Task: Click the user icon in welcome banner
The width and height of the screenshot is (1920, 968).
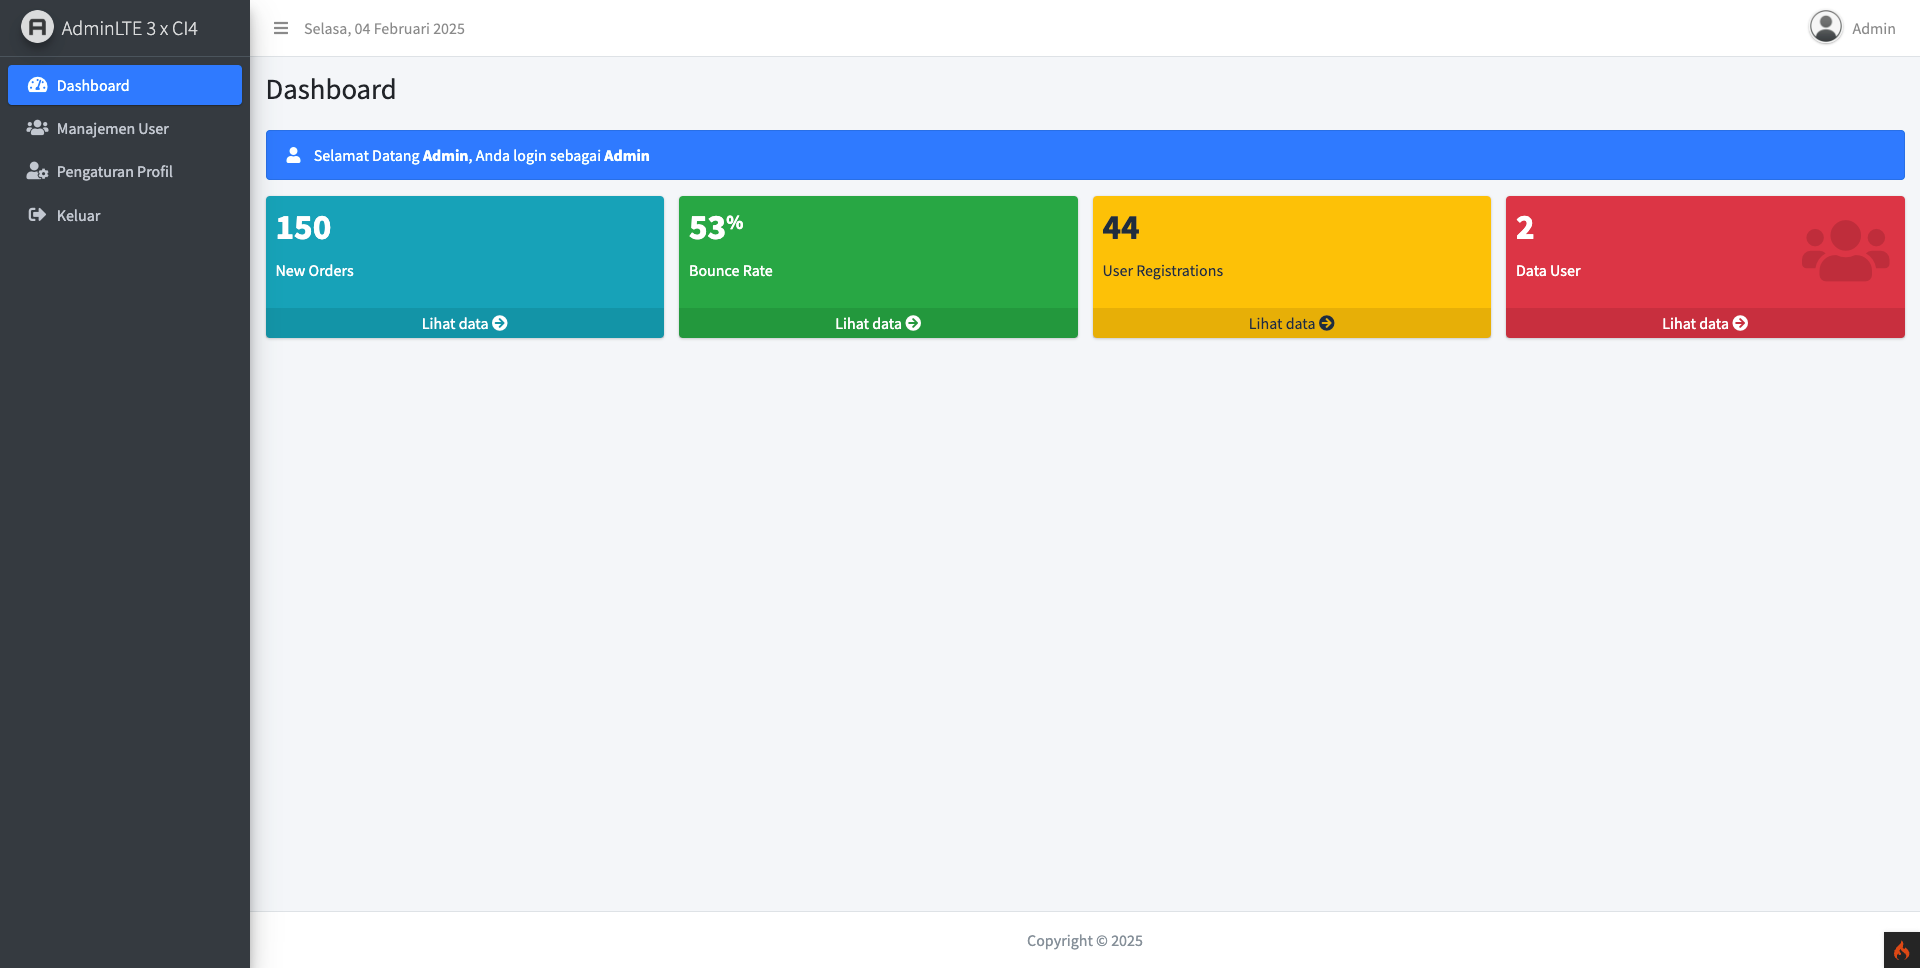Action: (x=294, y=155)
